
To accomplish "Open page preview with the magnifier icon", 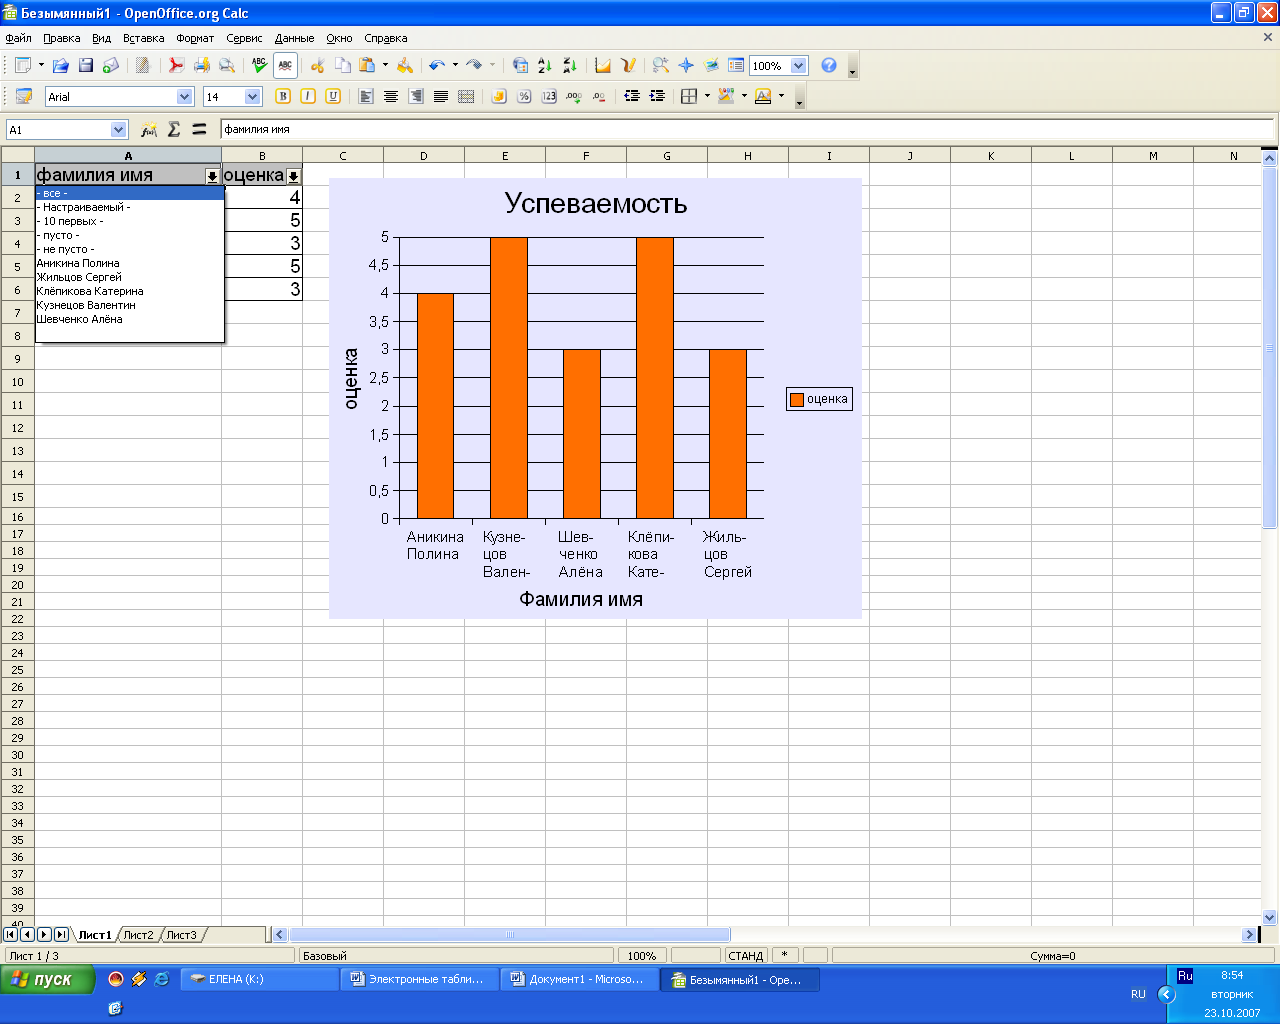I will (227, 66).
